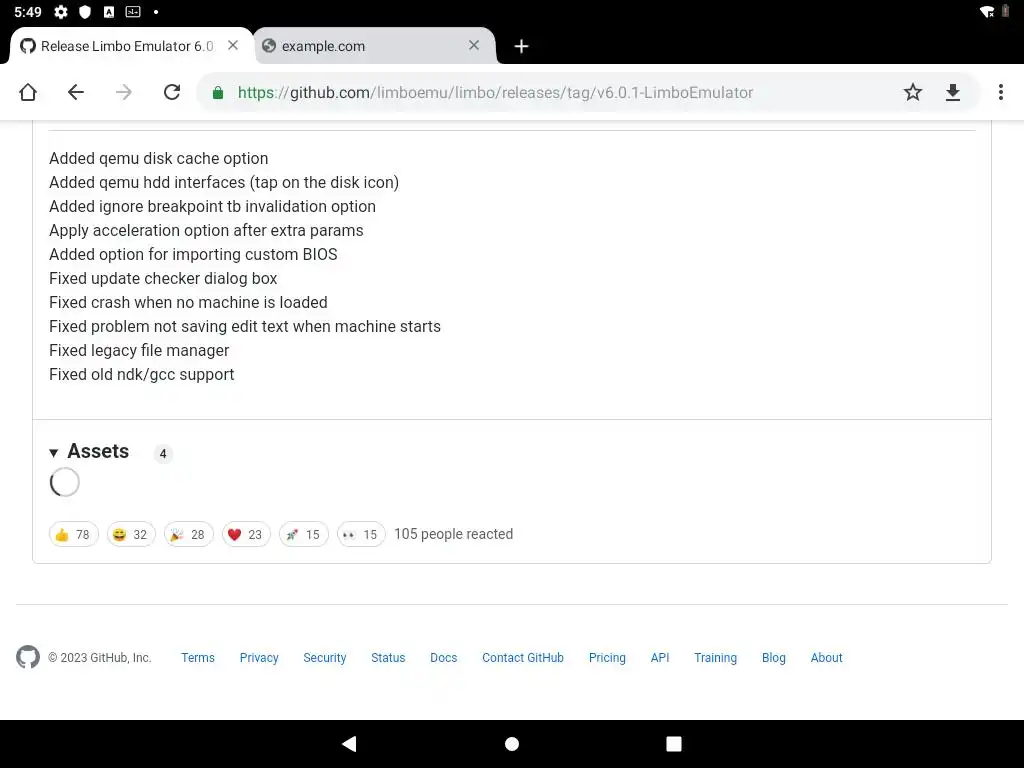Open the Terms footer link

[x=198, y=658]
